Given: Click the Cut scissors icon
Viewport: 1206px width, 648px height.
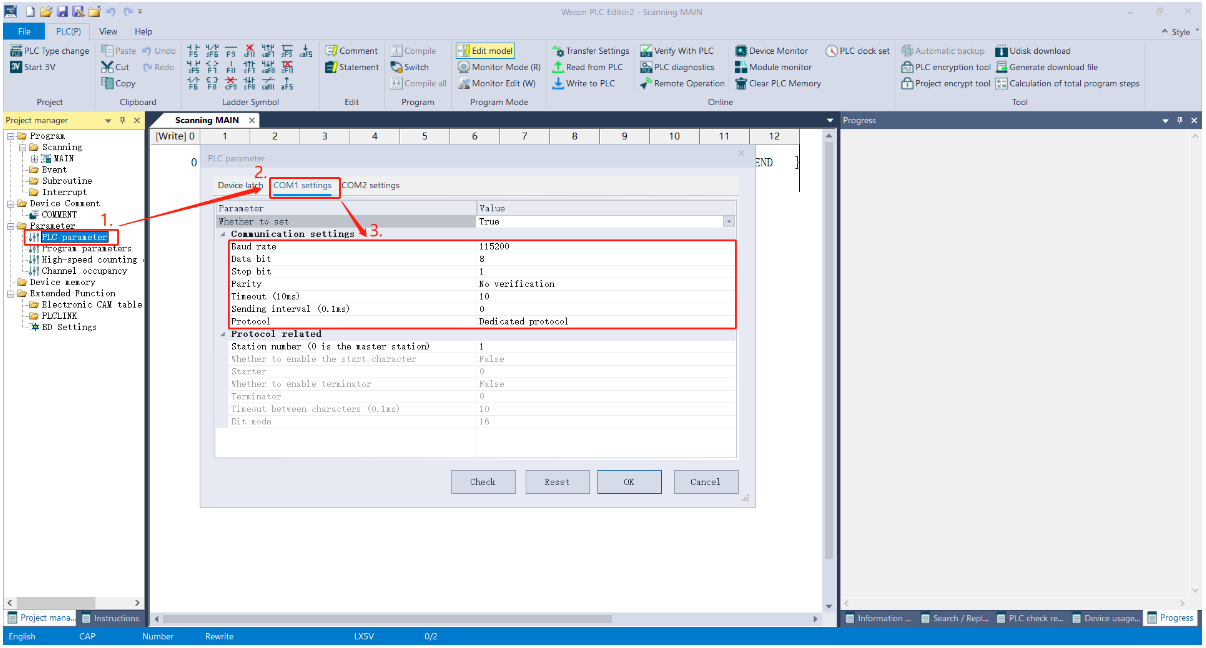Looking at the screenshot, I should click(107, 67).
